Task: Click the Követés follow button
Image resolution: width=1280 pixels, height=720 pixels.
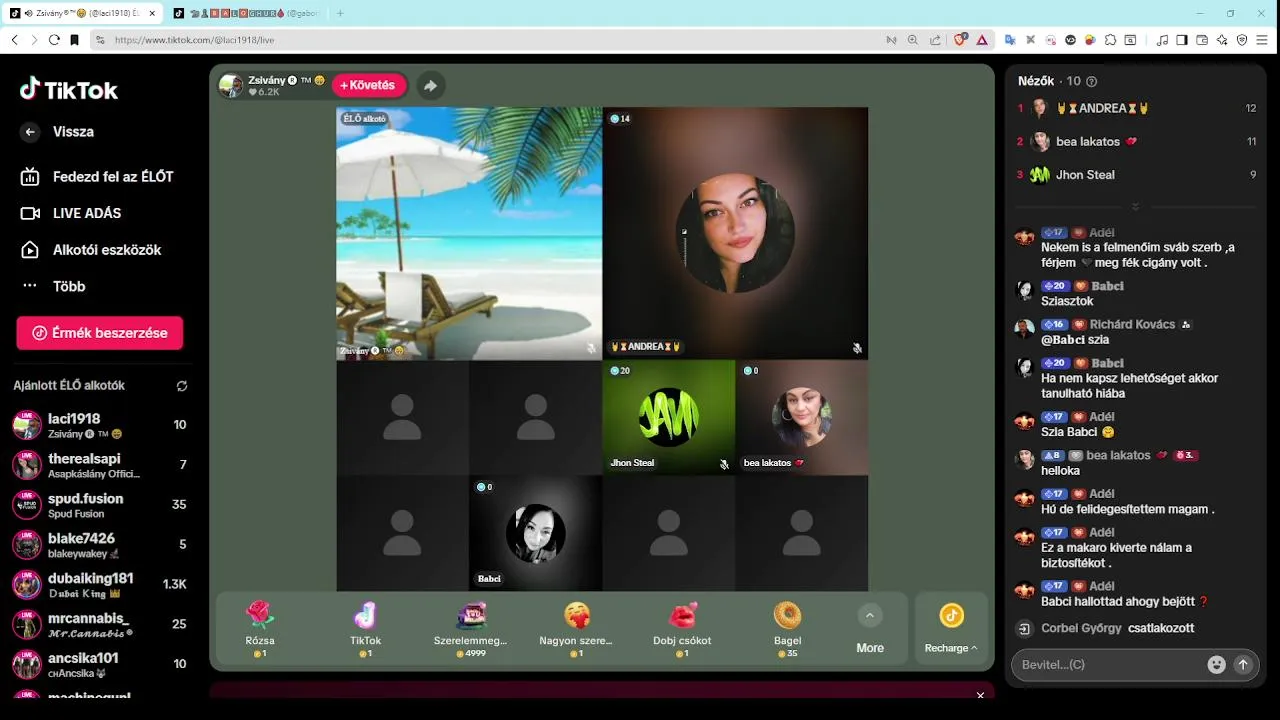Action: 369,86
